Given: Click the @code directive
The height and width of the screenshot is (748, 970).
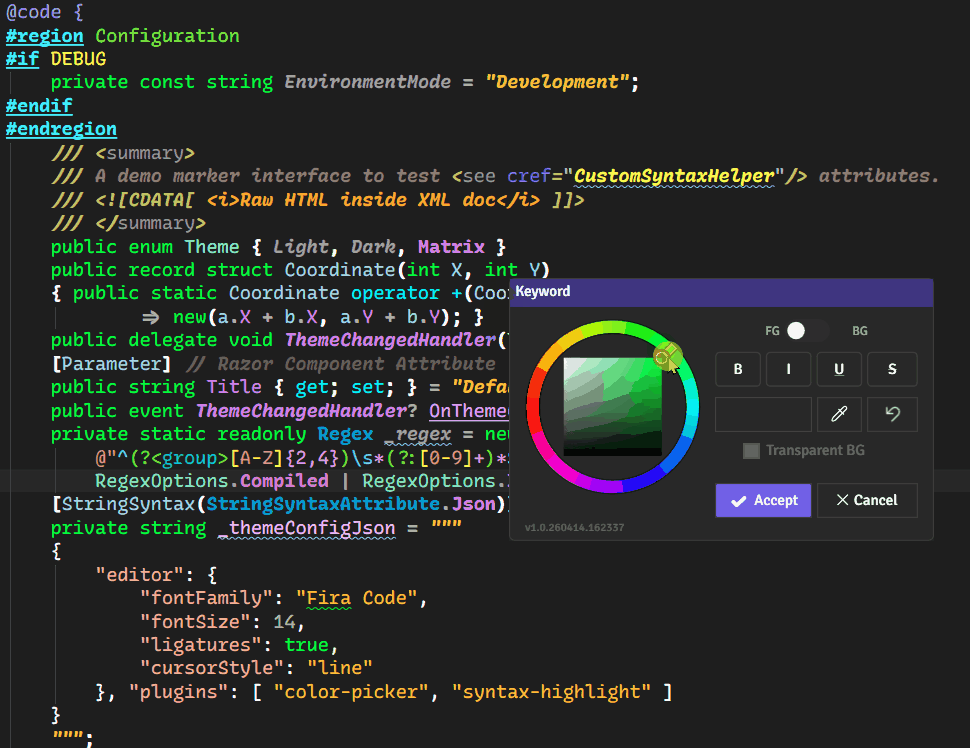Looking at the screenshot, I should point(33,12).
